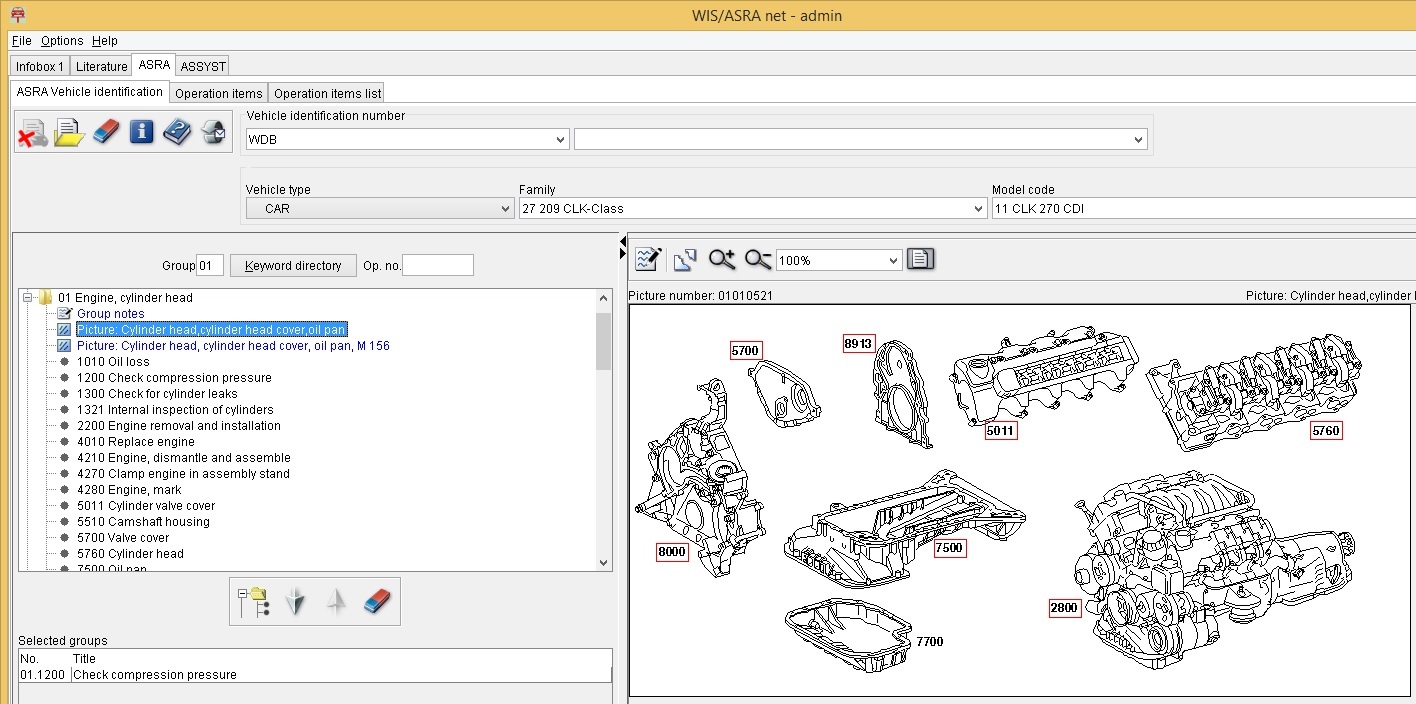The width and height of the screenshot is (1416, 704).
Task: Click the Group notes note icon
Action: 64,313
